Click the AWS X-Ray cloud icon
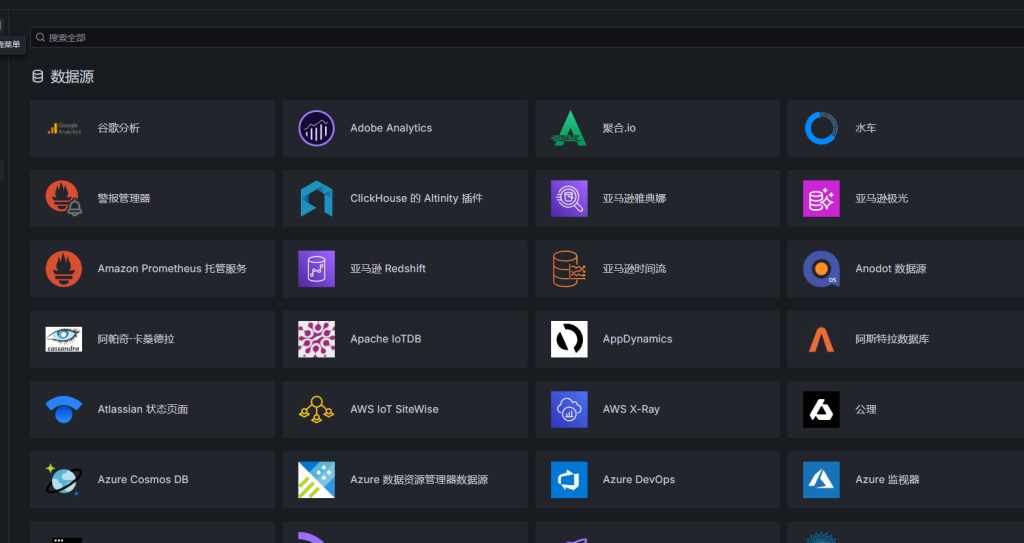The width and height of the screenshot is (1024, 543). (569, 410)
